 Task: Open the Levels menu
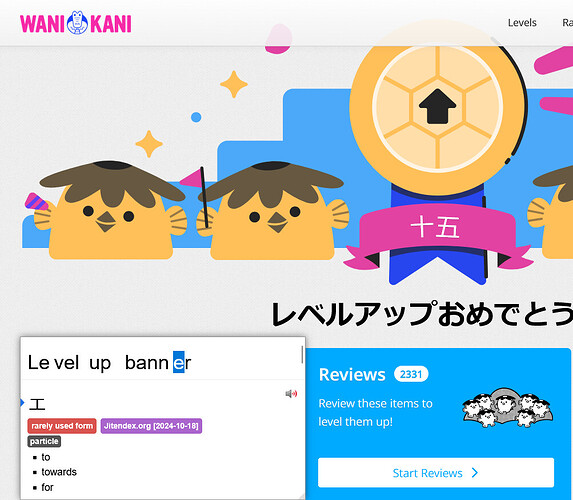tap(522, 23)
